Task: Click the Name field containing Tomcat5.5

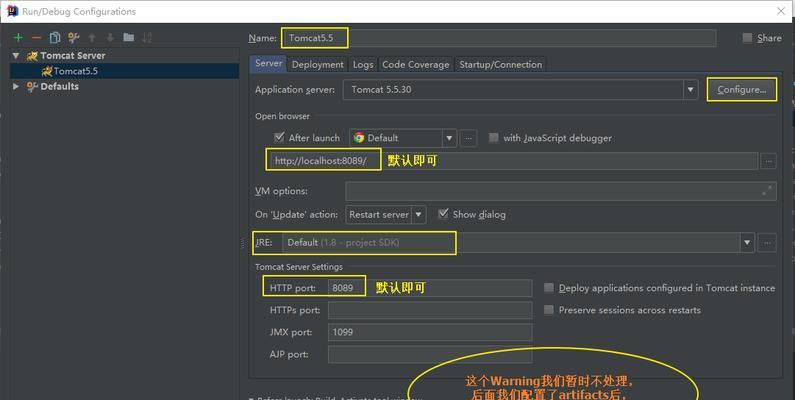Action: (x=499, y=38)
